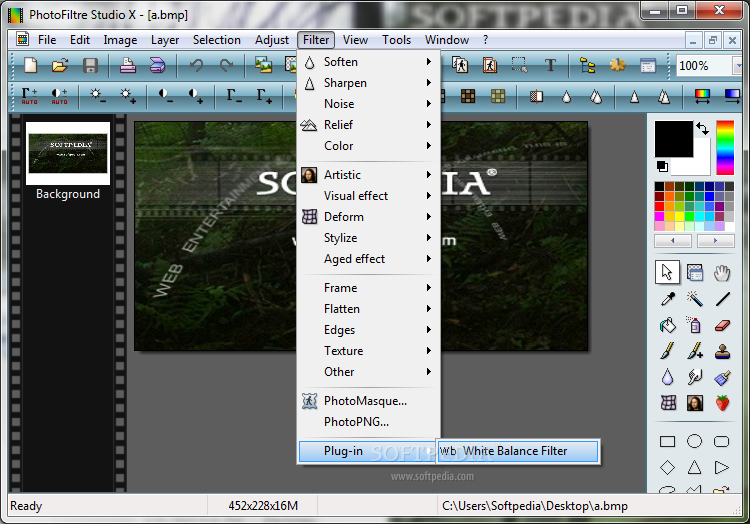Select the Paint bucket fill tool
Image resolution: width=750 pixels, height=524 pixels.
(667, 326)
